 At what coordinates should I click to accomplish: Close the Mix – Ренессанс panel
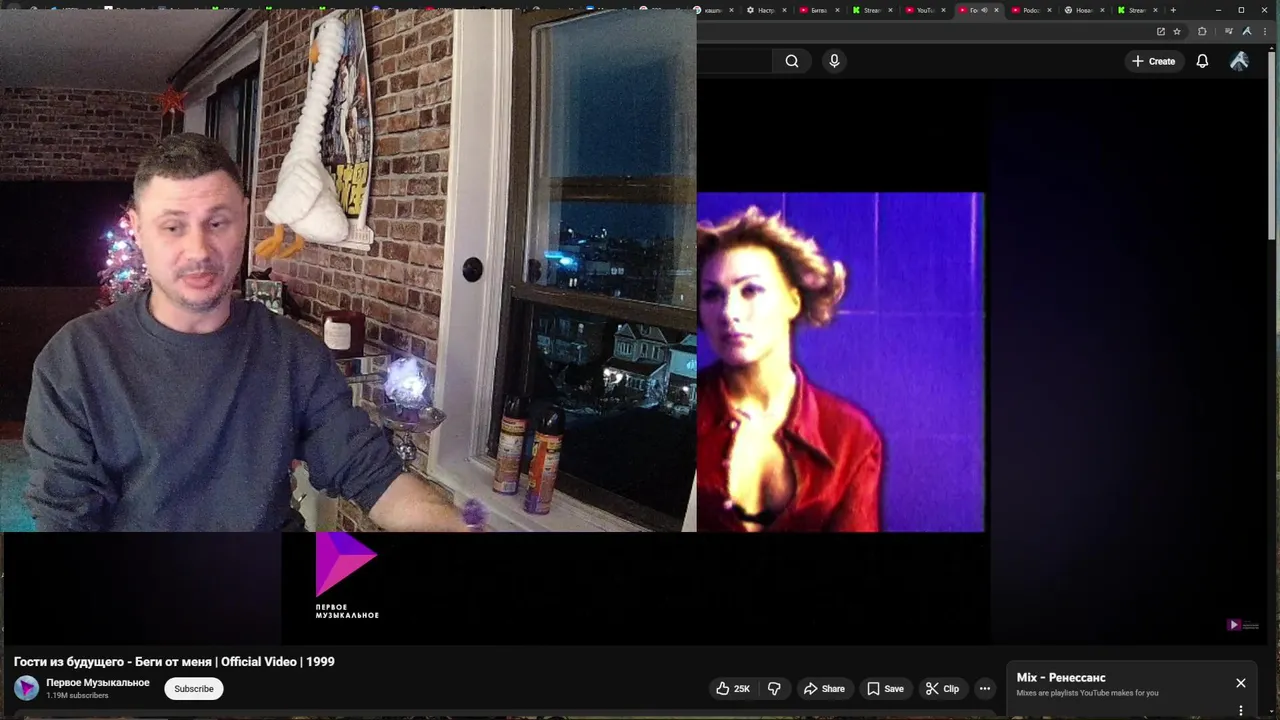click(1240, 683)
